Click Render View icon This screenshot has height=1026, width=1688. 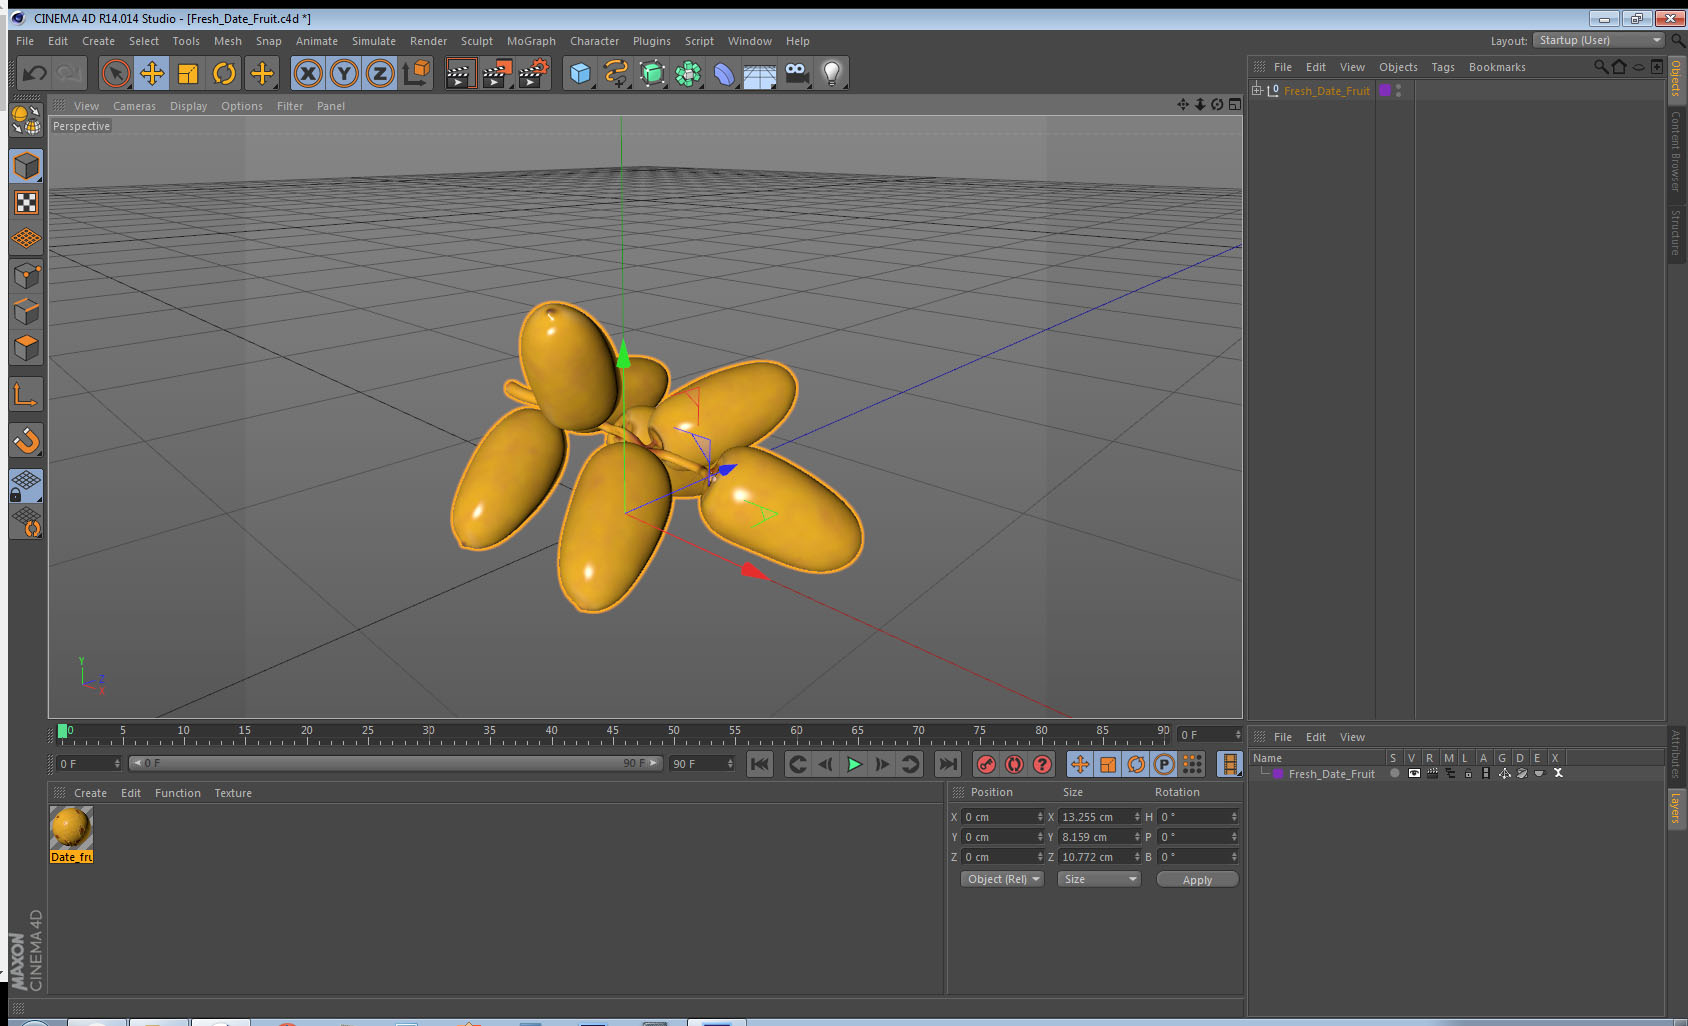pos(460,73)
